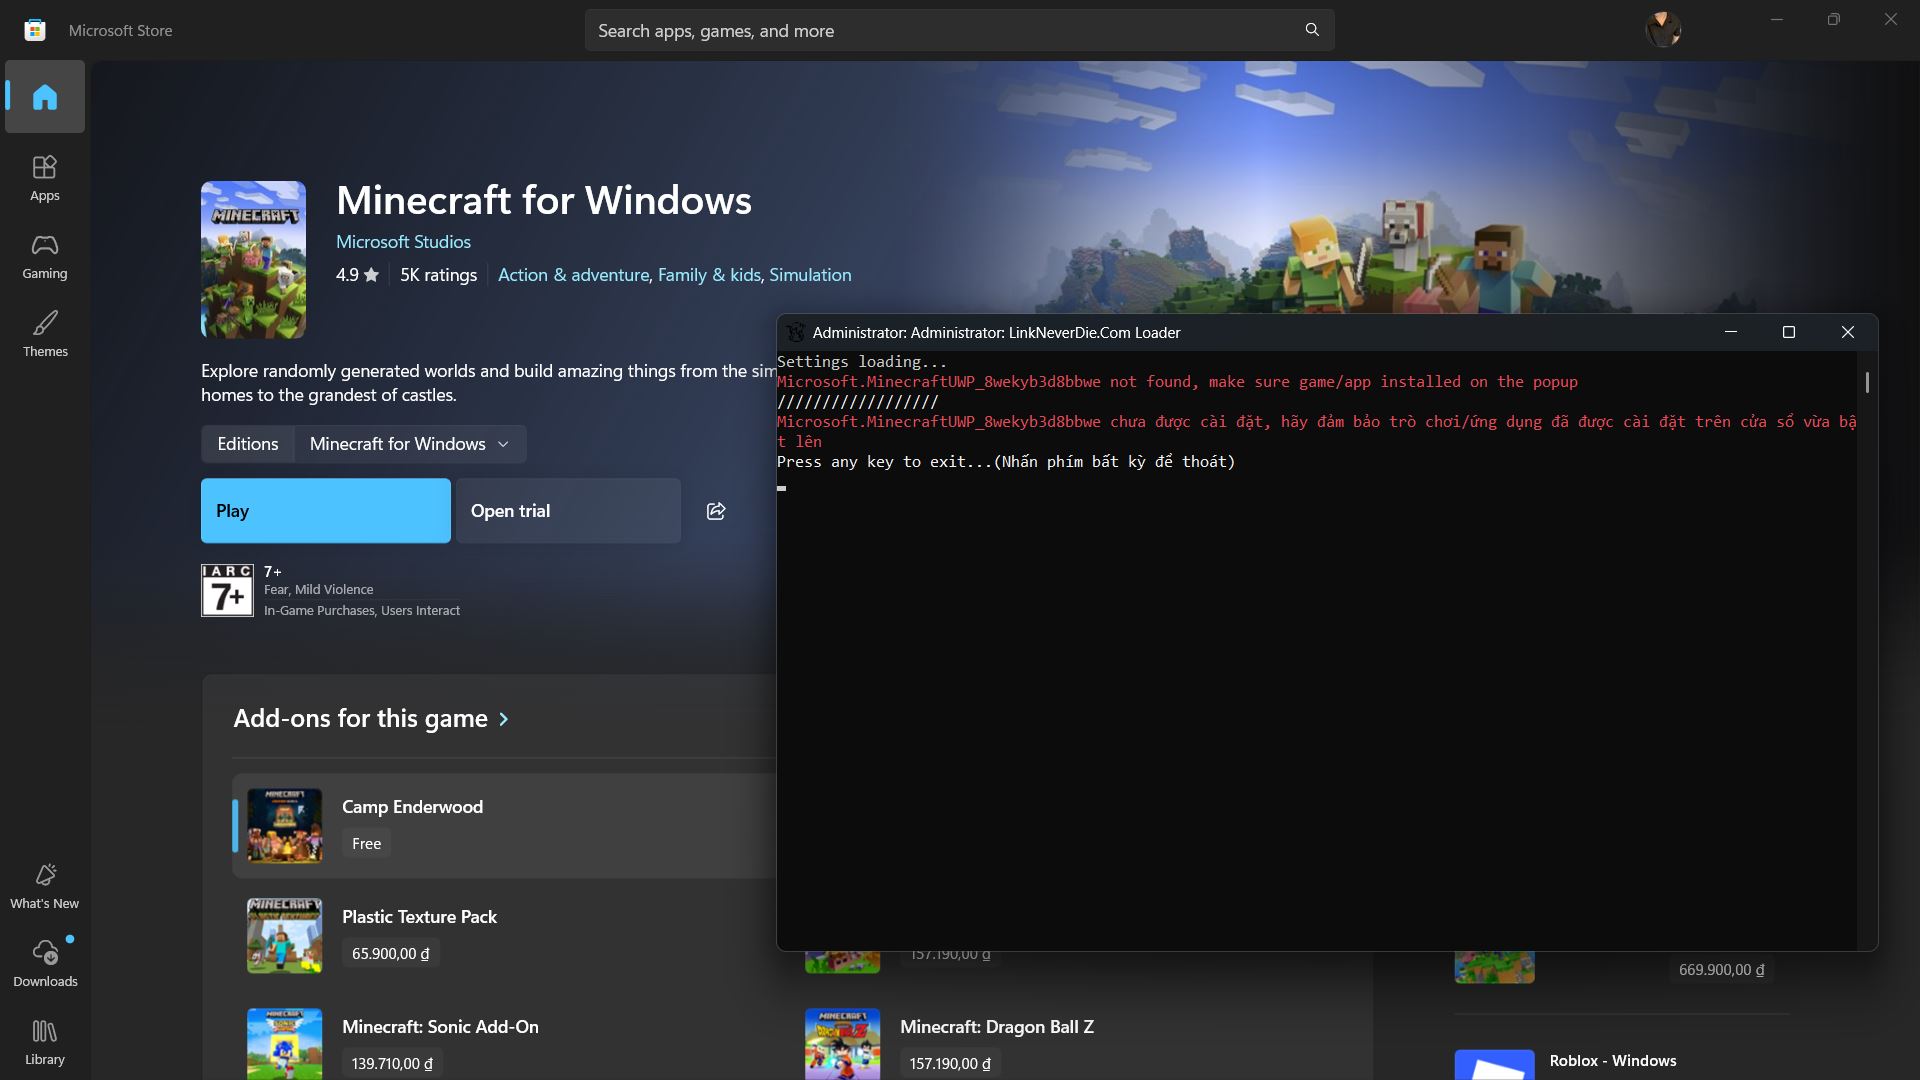Open the Gaming section in sidebar
The width and height of the screenshot is (1920, 1080).
click(45, 256)
